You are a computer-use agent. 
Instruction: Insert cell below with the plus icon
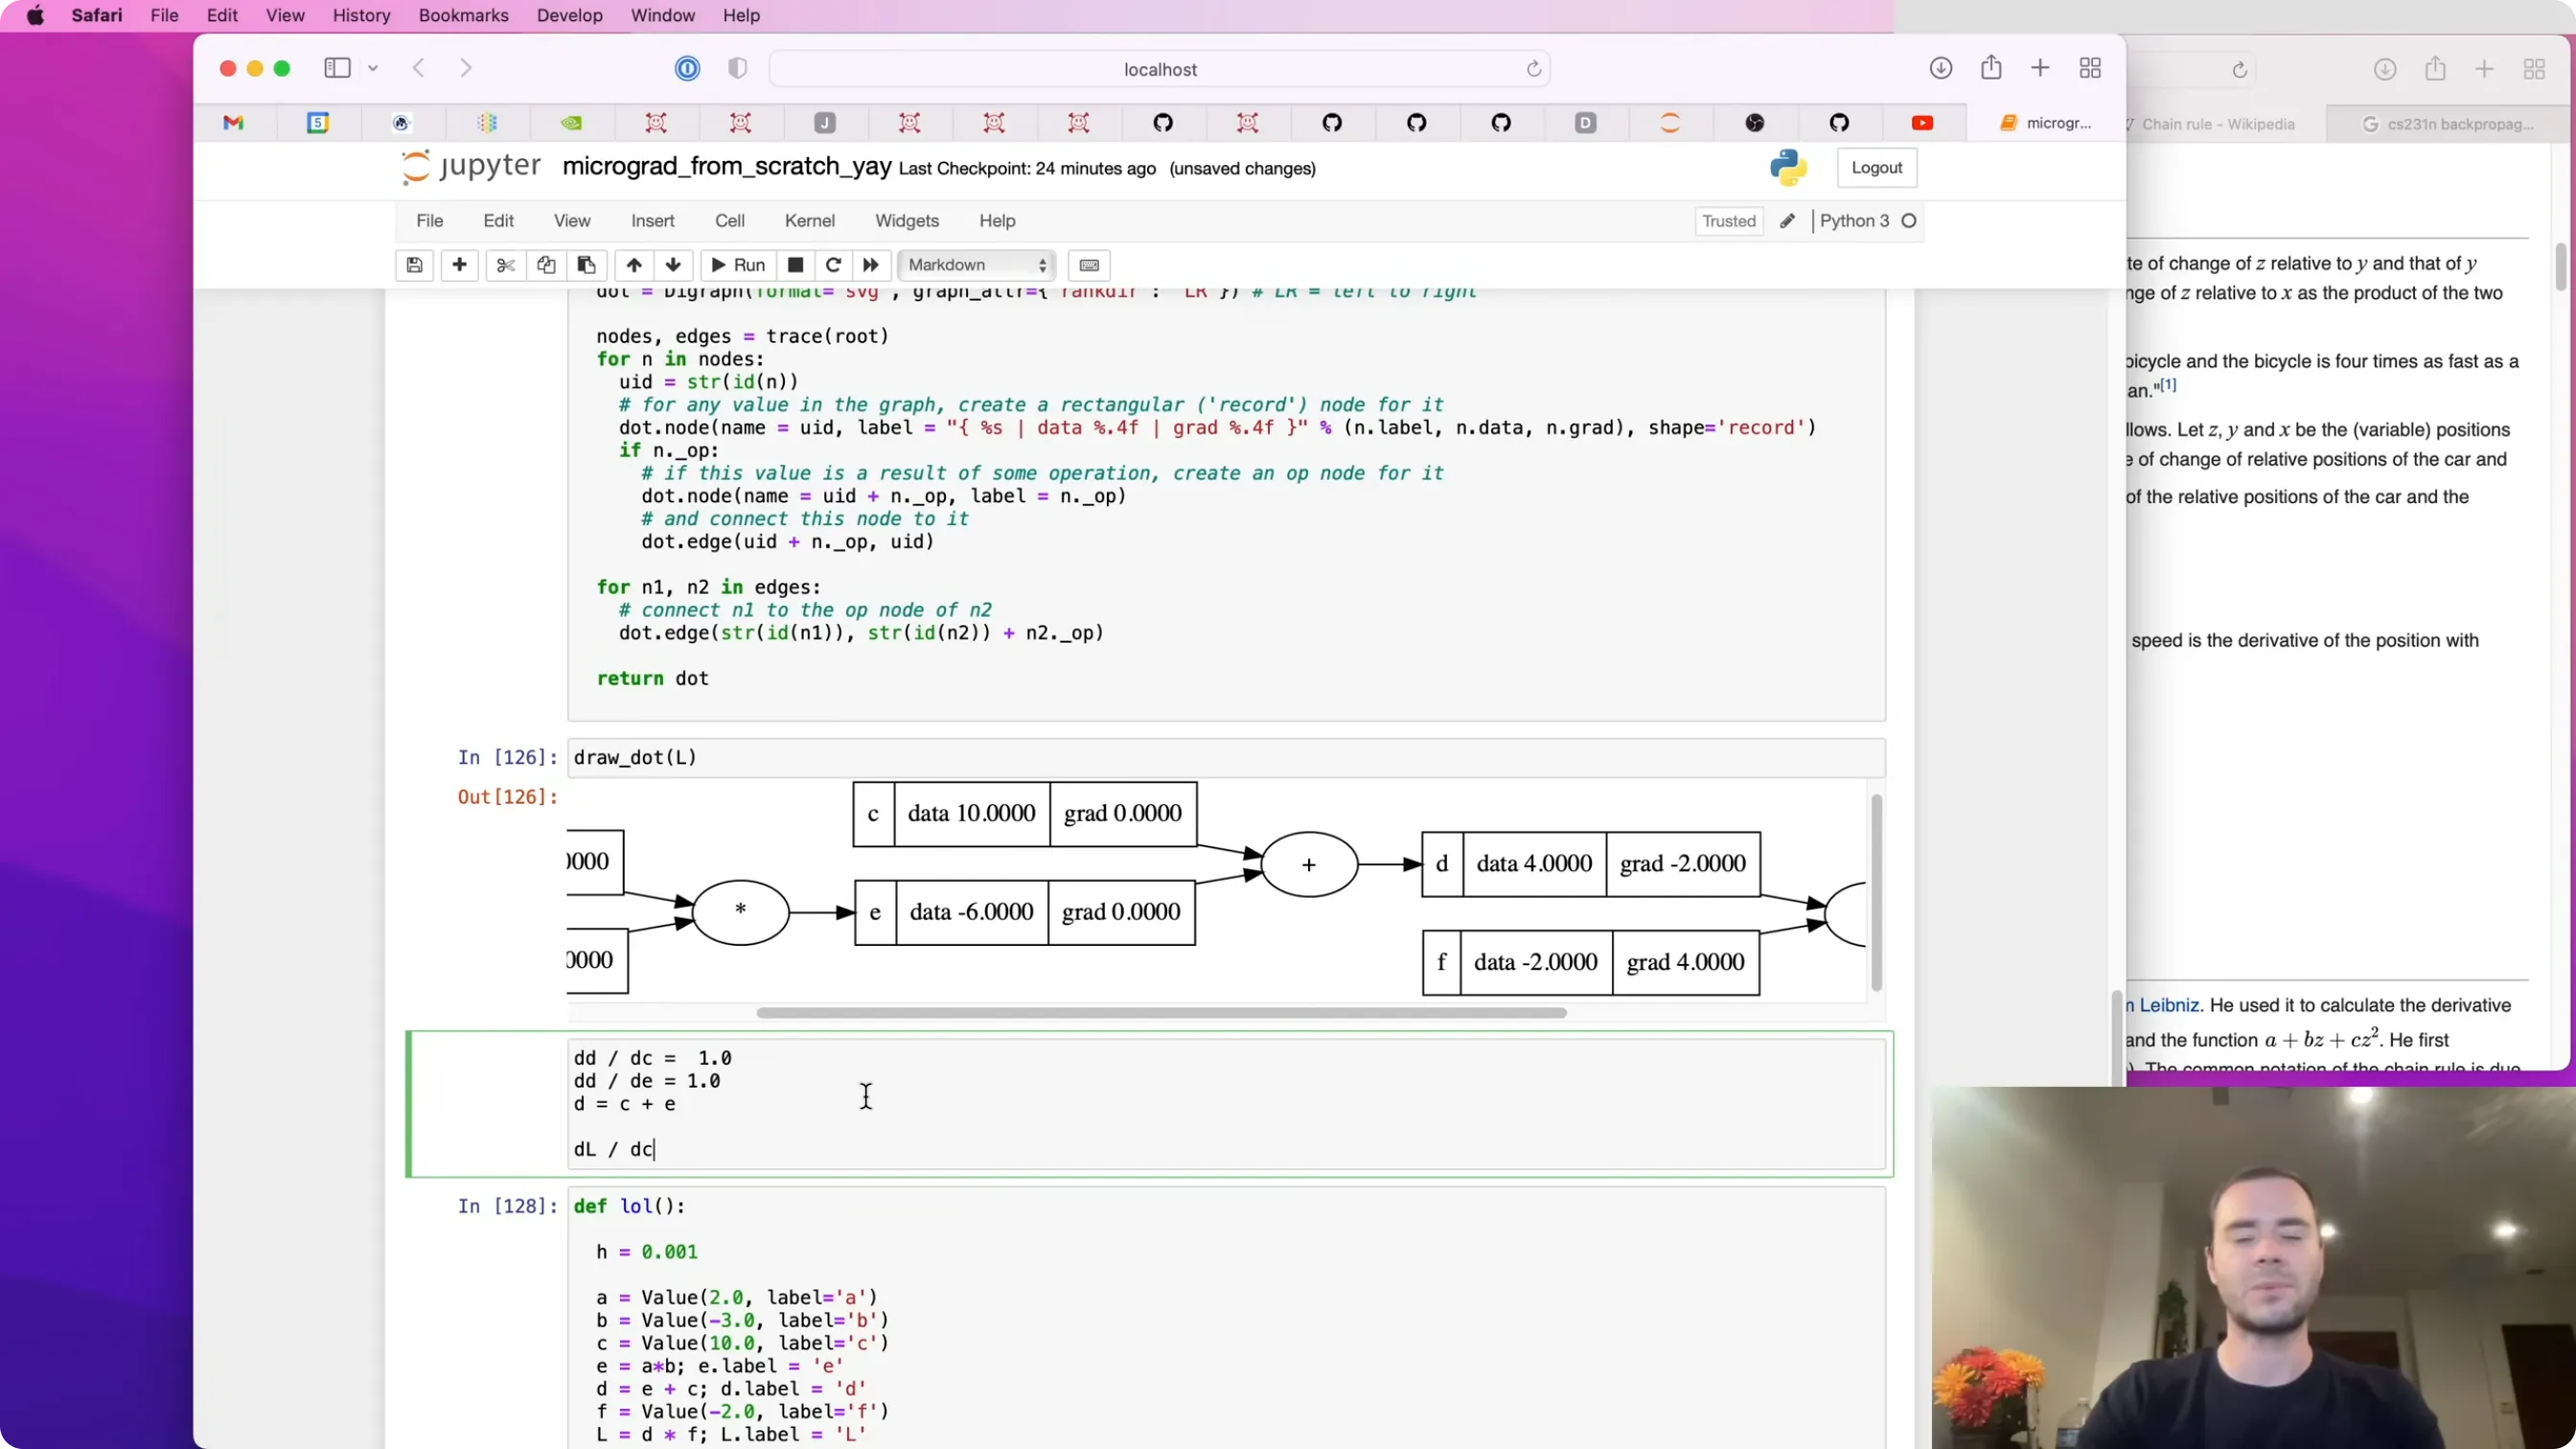(x=459, y=265)
